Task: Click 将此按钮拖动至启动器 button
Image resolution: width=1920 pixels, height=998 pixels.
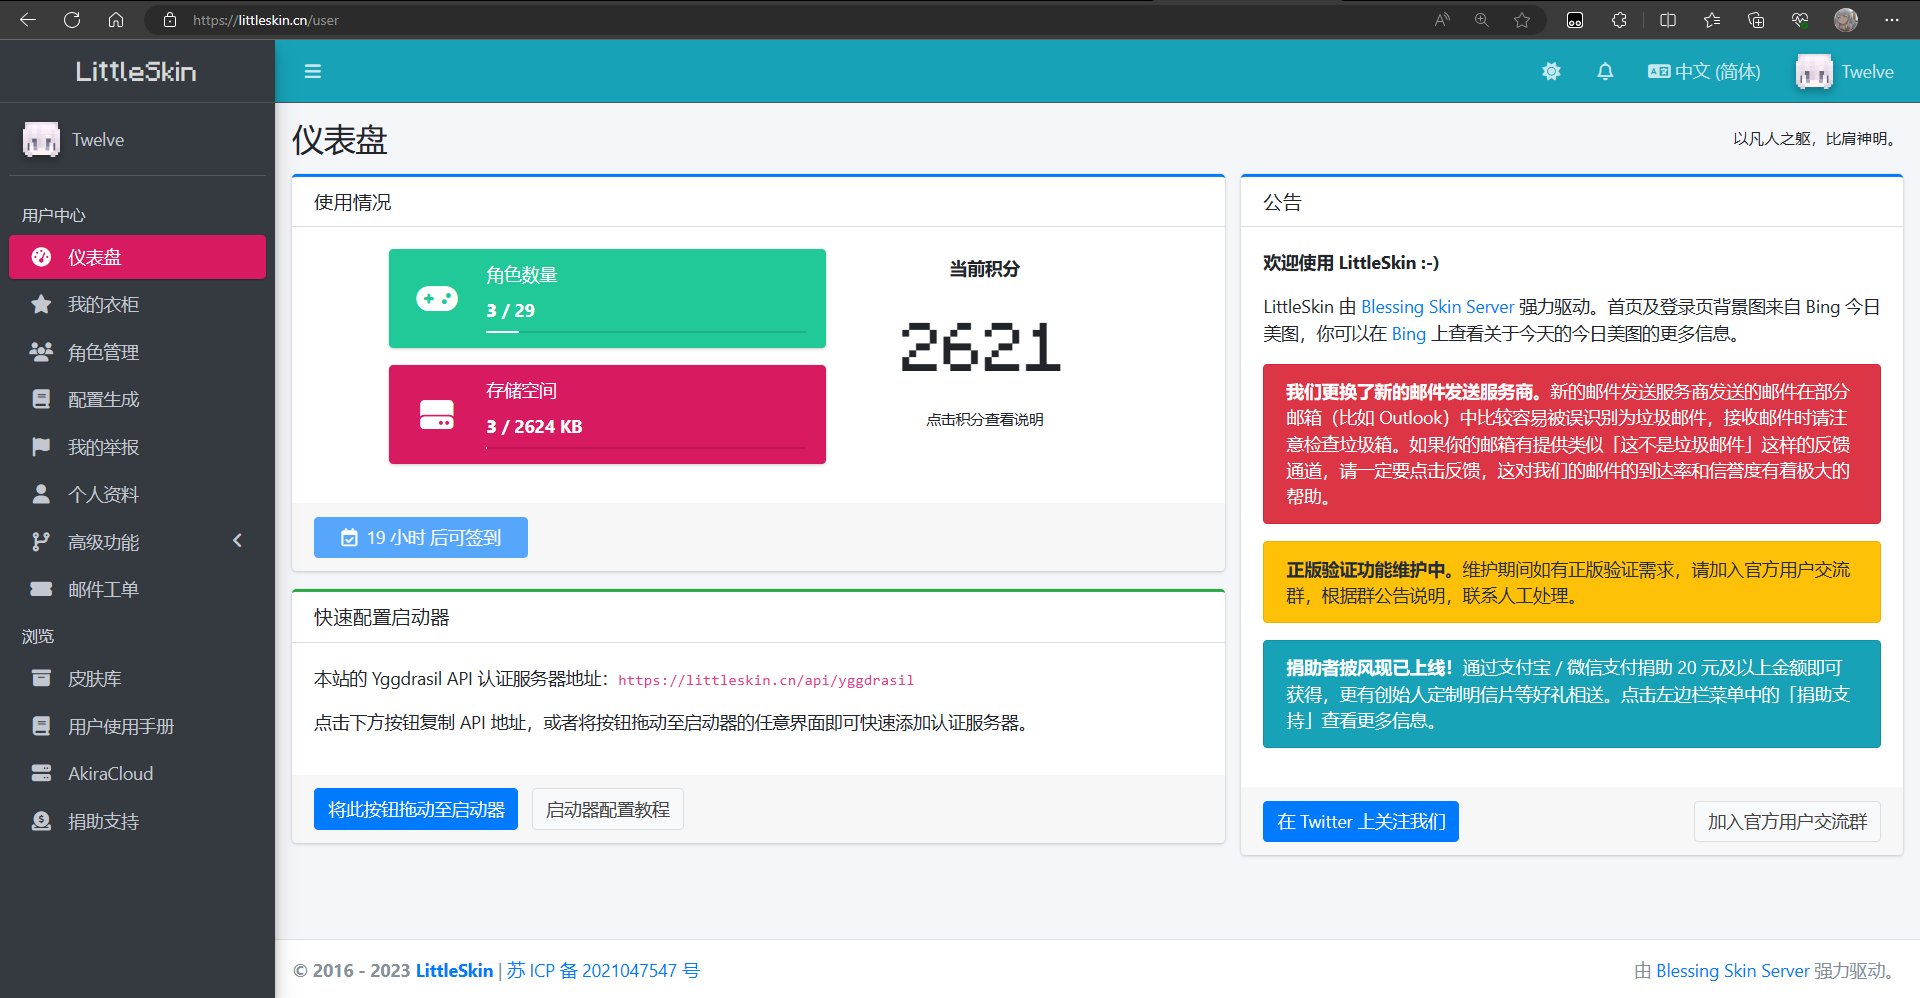Action: pos(416,809)
